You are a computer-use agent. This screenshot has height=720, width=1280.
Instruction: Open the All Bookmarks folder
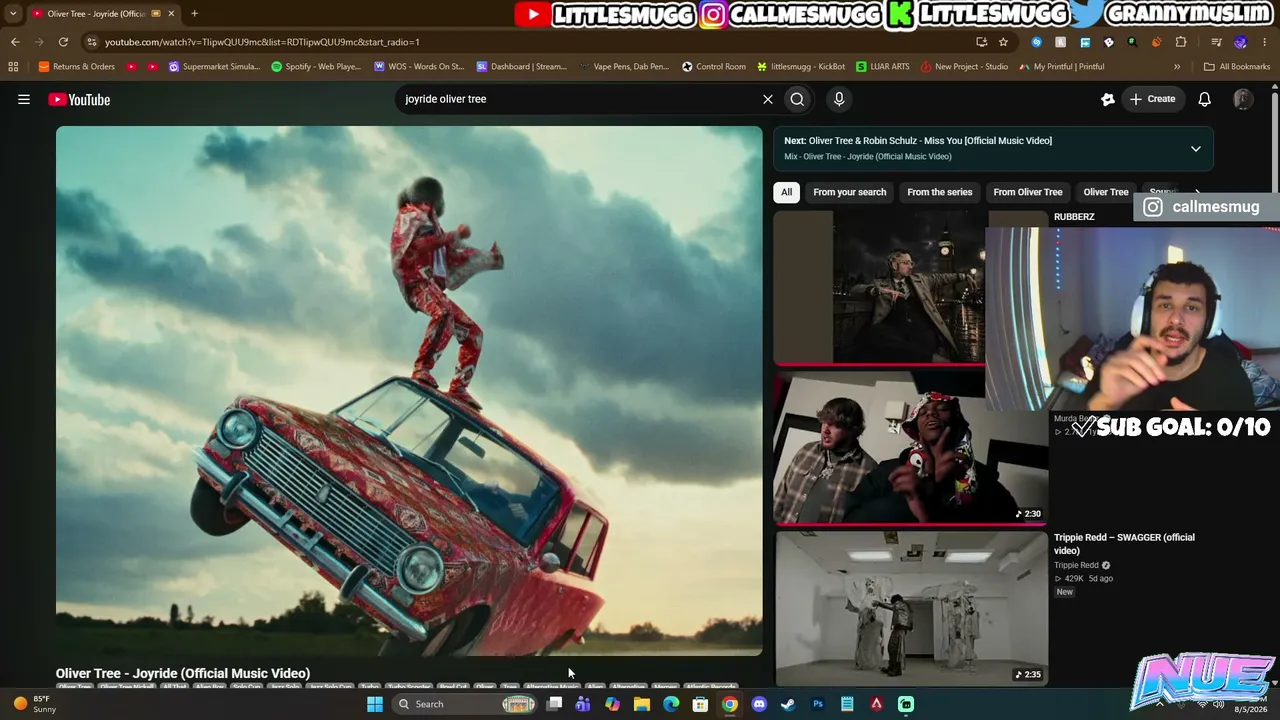[1237, 67]
